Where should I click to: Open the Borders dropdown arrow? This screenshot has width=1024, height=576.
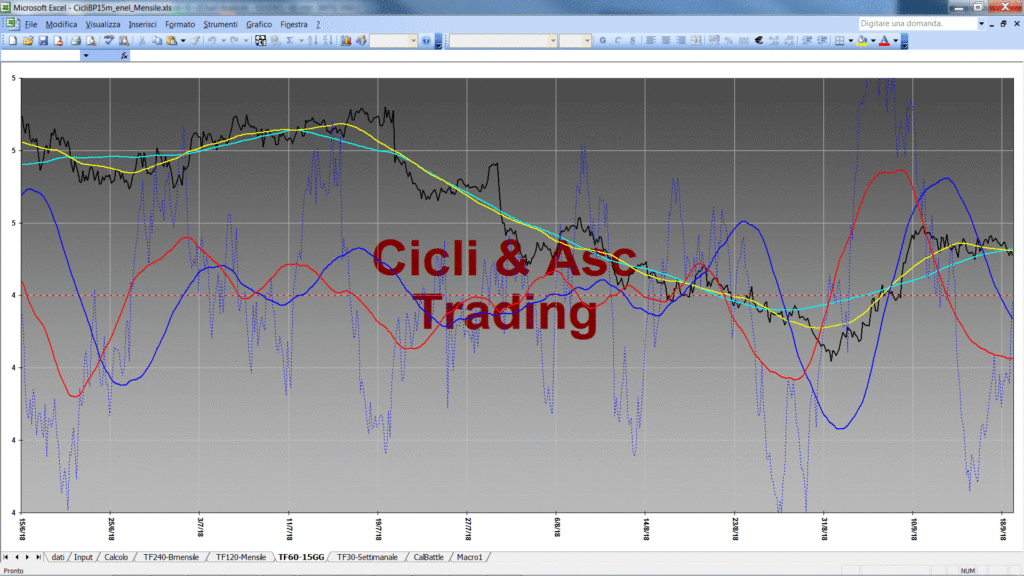[850, 40]
